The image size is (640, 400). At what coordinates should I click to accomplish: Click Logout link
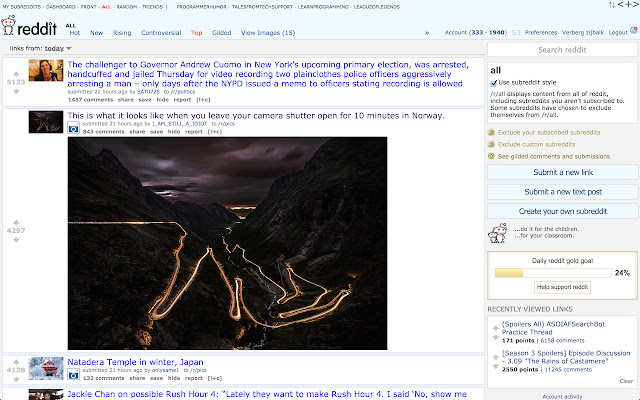pyautogui.click(x=618, y=33)
